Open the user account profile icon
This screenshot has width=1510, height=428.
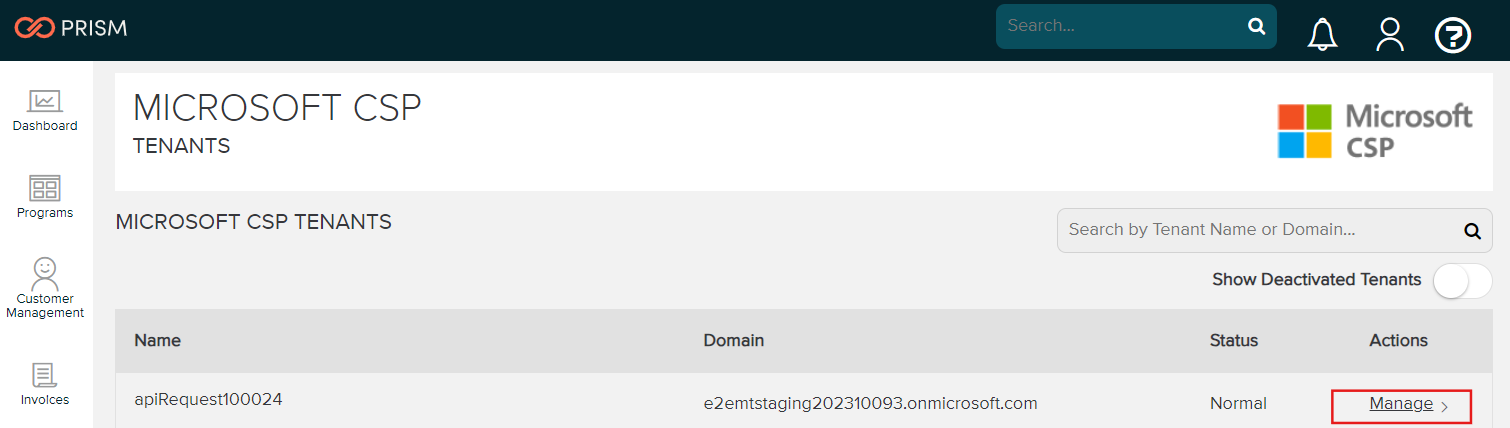point(1389,35)
